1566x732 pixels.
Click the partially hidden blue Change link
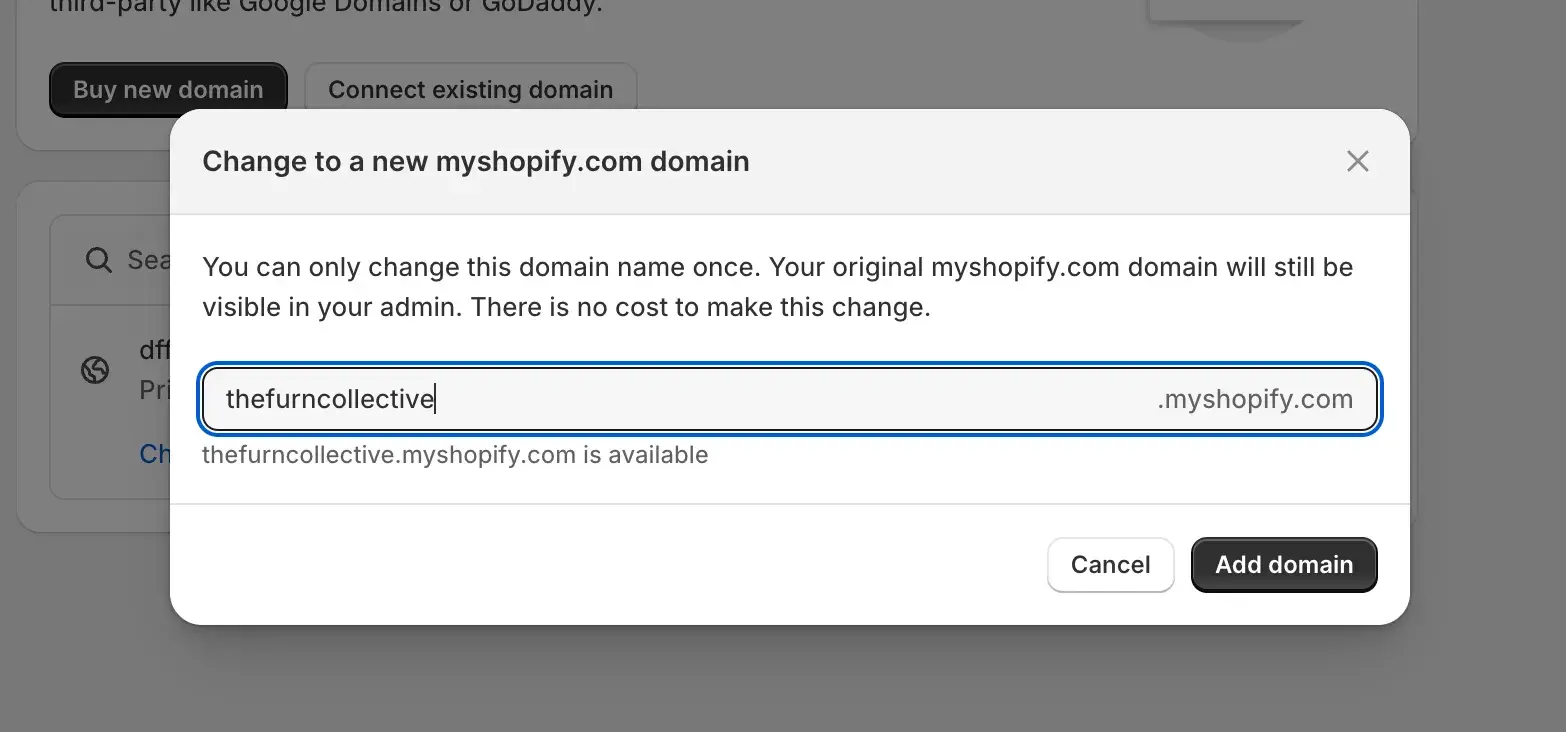click(155, 454)
